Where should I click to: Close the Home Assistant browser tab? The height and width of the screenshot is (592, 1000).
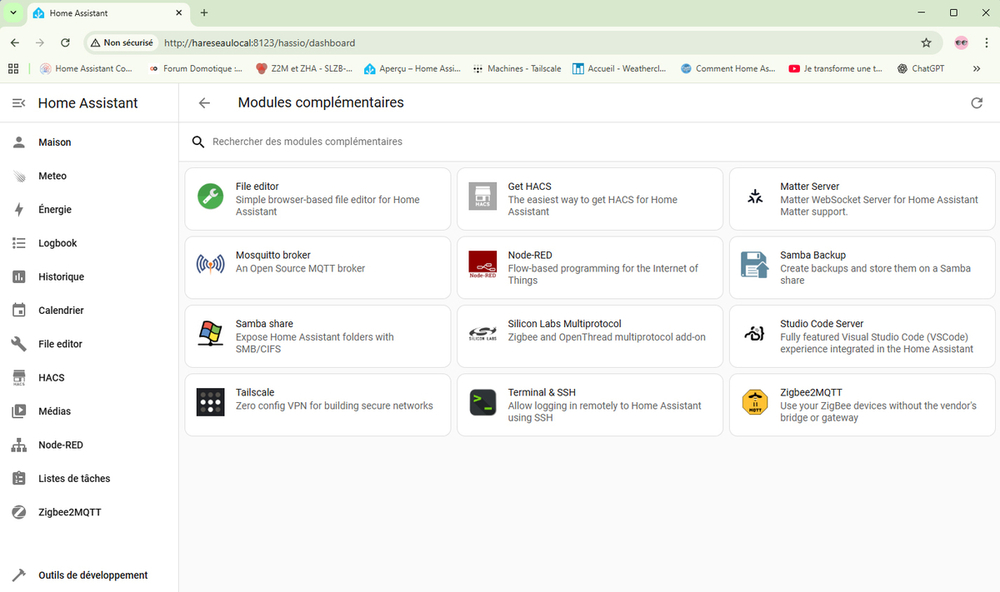point(179,13)
